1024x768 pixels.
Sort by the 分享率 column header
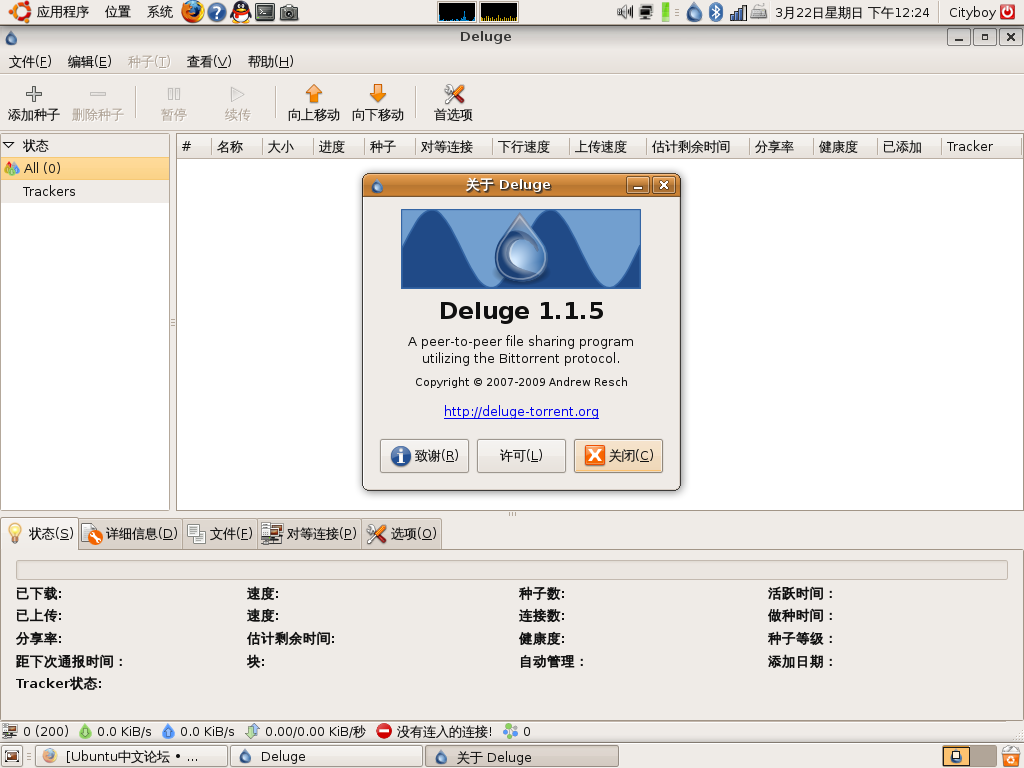tap(781, 146)
